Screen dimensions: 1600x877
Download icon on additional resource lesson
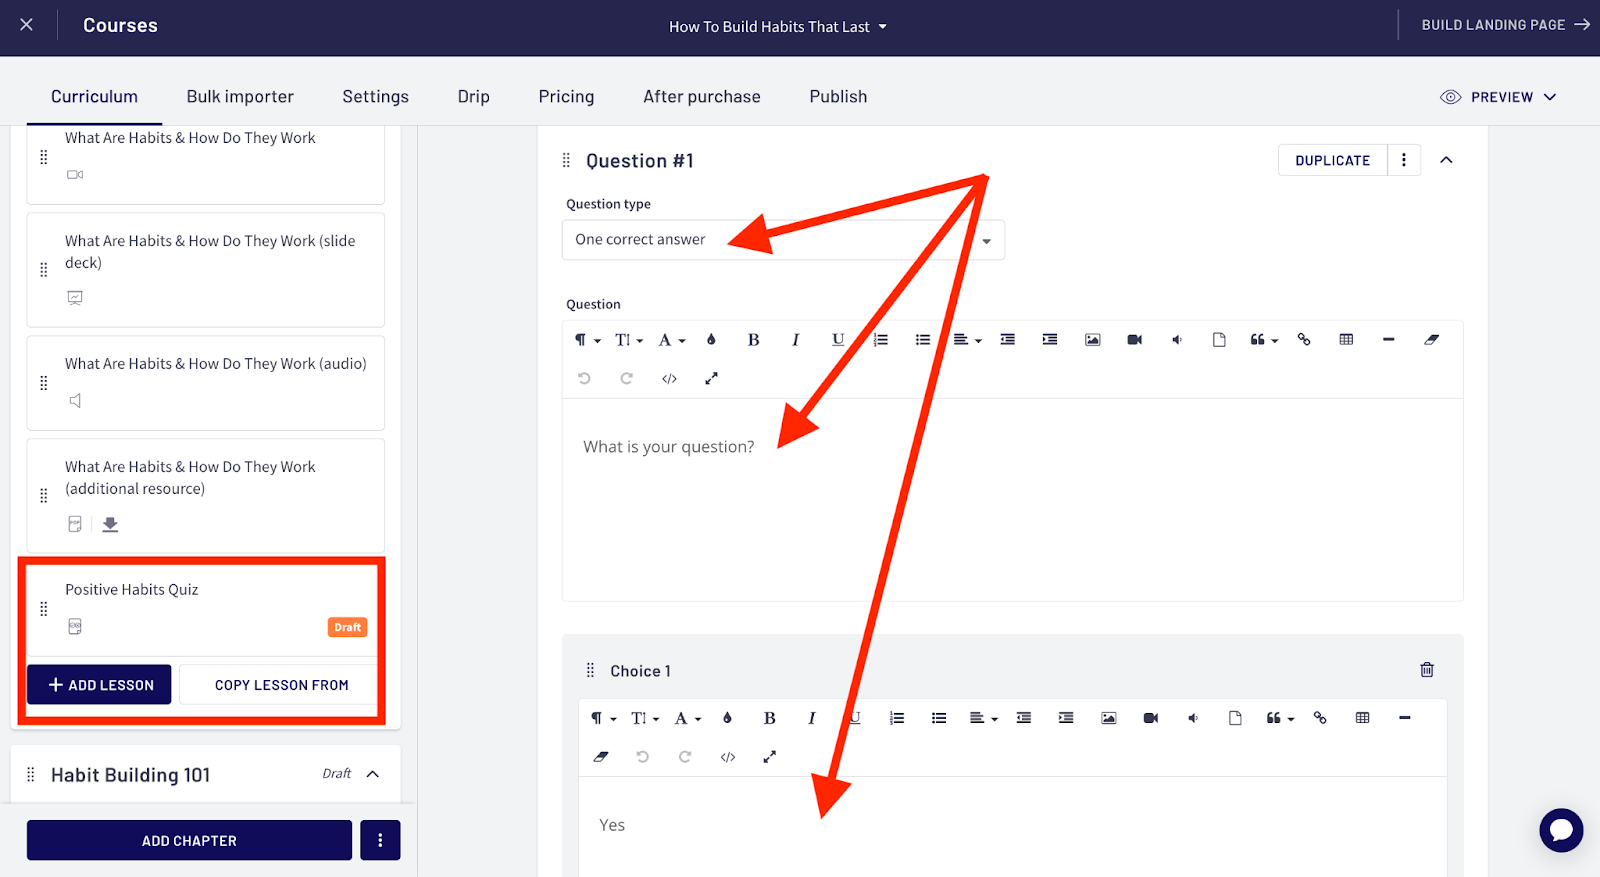click(110, 524)
